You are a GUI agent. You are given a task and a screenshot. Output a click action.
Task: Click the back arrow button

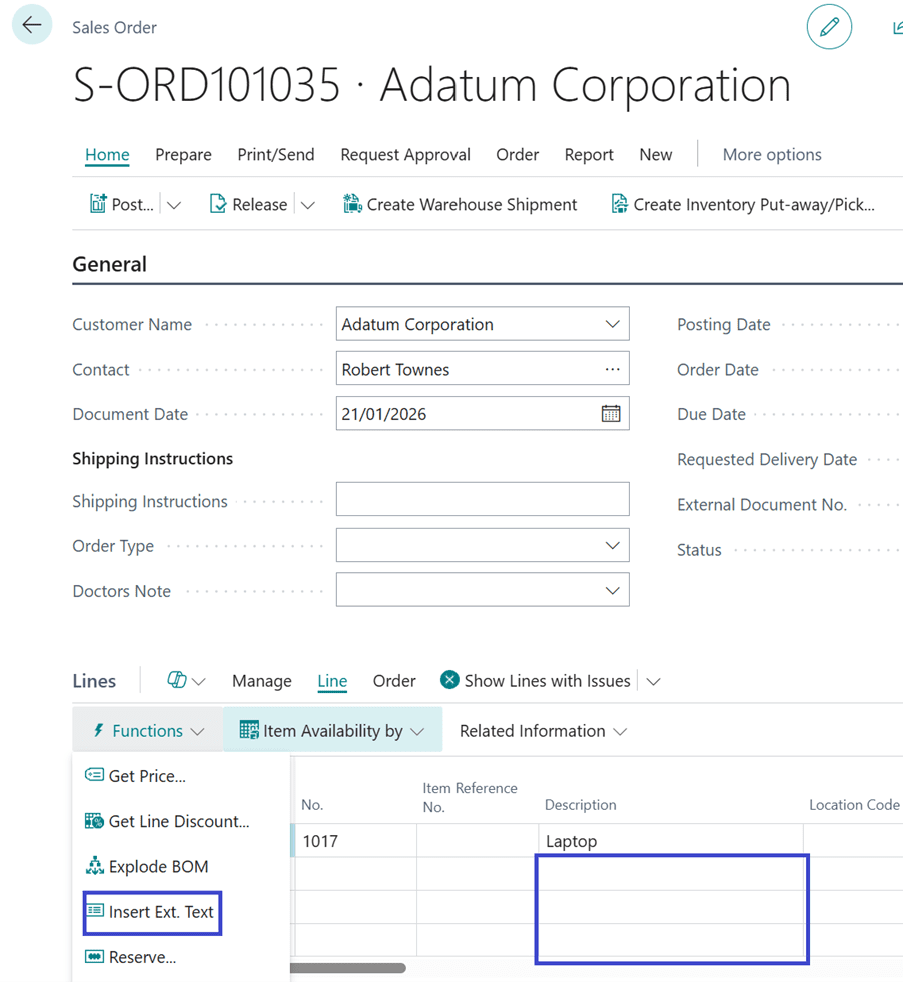(x=32, y=26)
